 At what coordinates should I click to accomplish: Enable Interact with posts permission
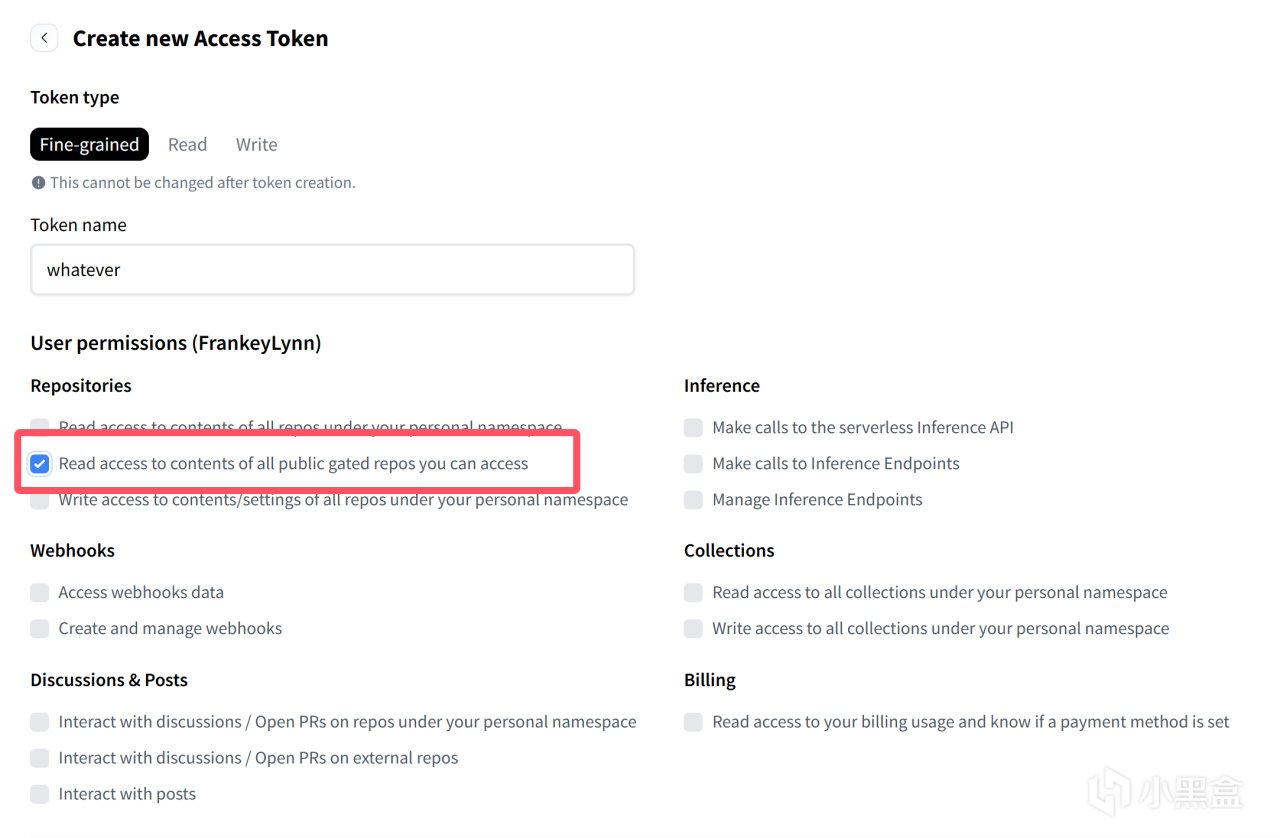[40, 794]
